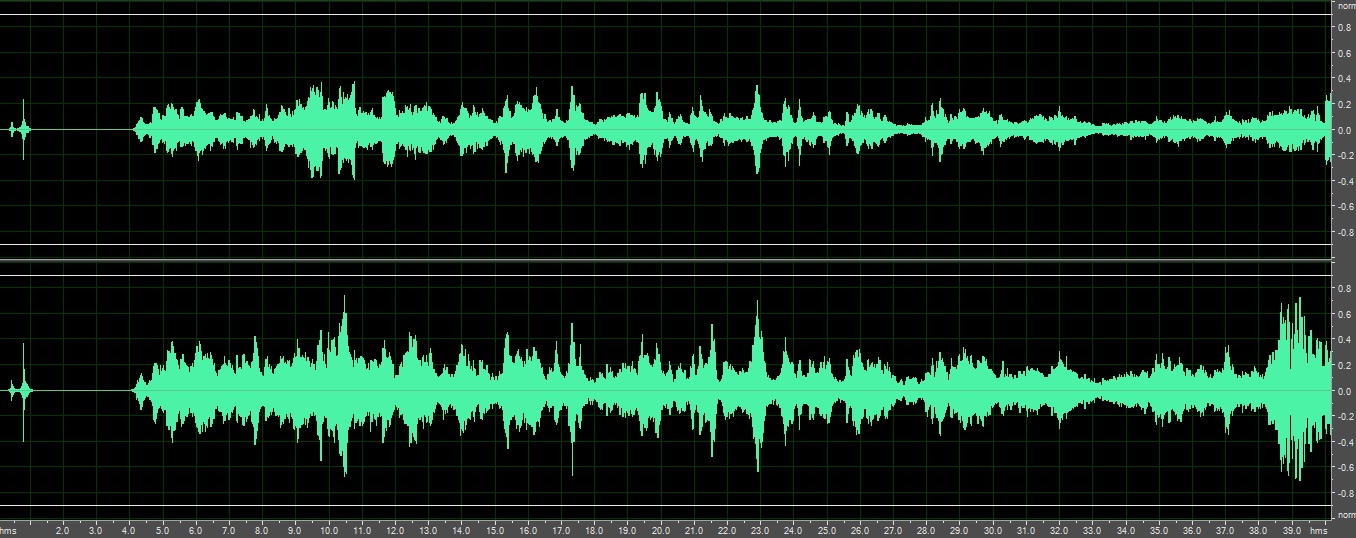Click the 7.0 mark on the time ruler
The width and height of the screenshot is (1356, 538).
(228, 531)
